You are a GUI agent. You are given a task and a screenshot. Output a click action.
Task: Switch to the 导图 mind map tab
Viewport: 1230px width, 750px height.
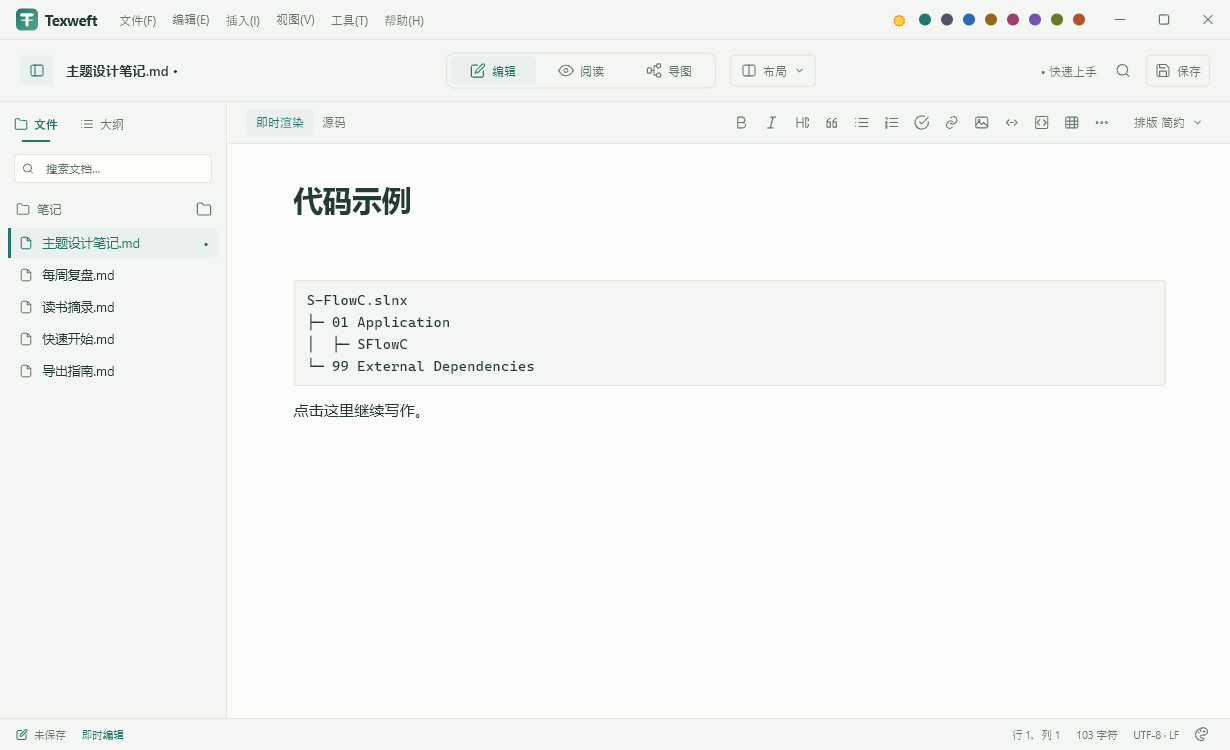669,71
